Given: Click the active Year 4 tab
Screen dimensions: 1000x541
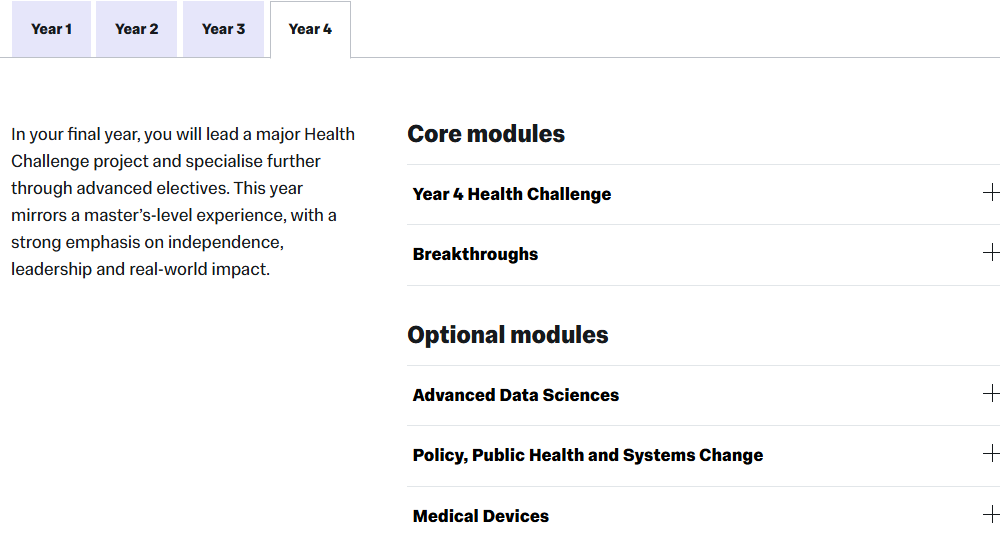Looking at the screenshot, I should click(310, 29).
